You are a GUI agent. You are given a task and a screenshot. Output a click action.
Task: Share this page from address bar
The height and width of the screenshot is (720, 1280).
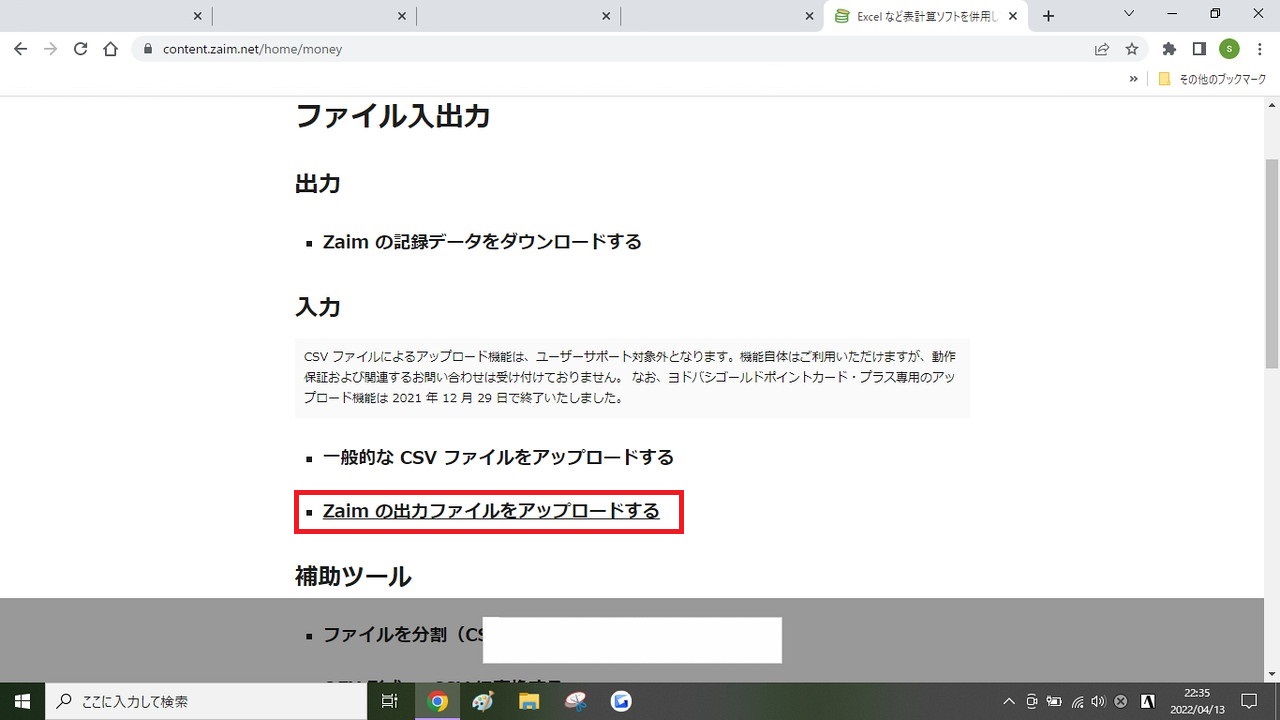click(x=1102, y=48)
